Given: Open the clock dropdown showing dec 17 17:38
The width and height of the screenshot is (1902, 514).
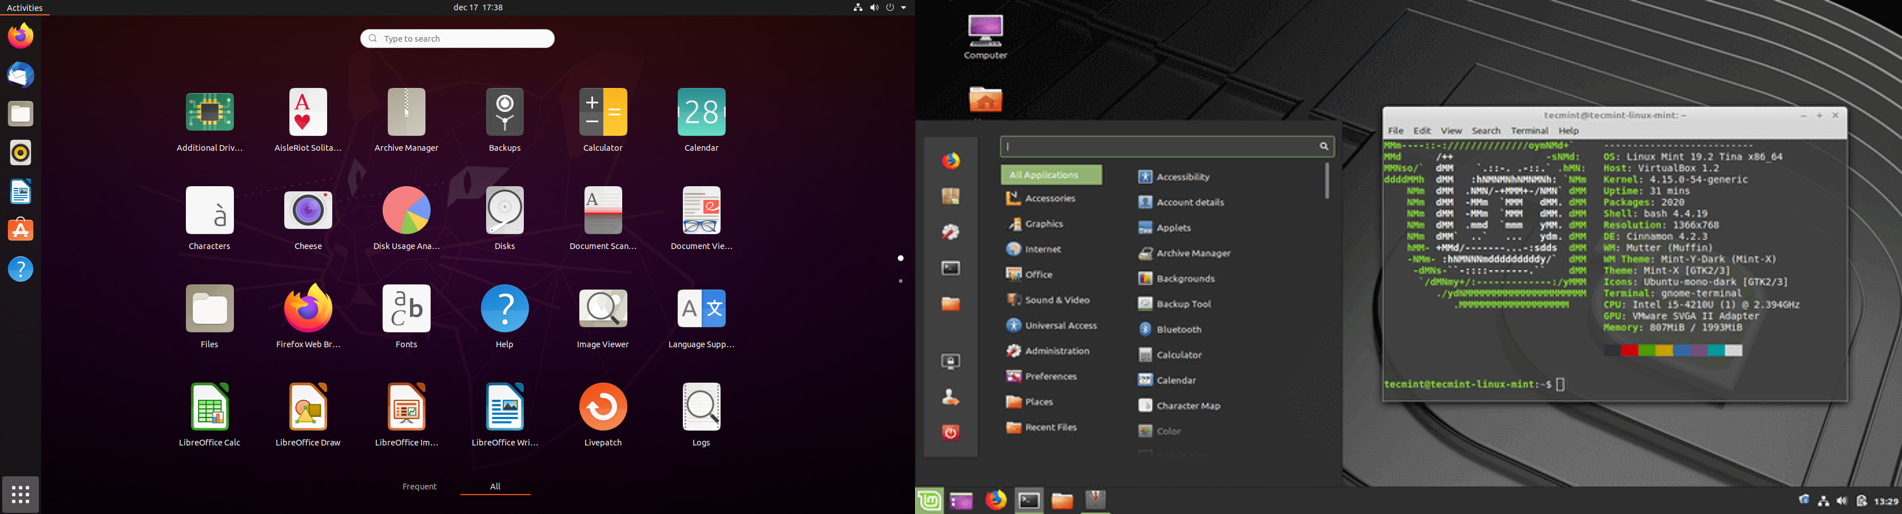Looking at the screenshot, I should [478, 8].
